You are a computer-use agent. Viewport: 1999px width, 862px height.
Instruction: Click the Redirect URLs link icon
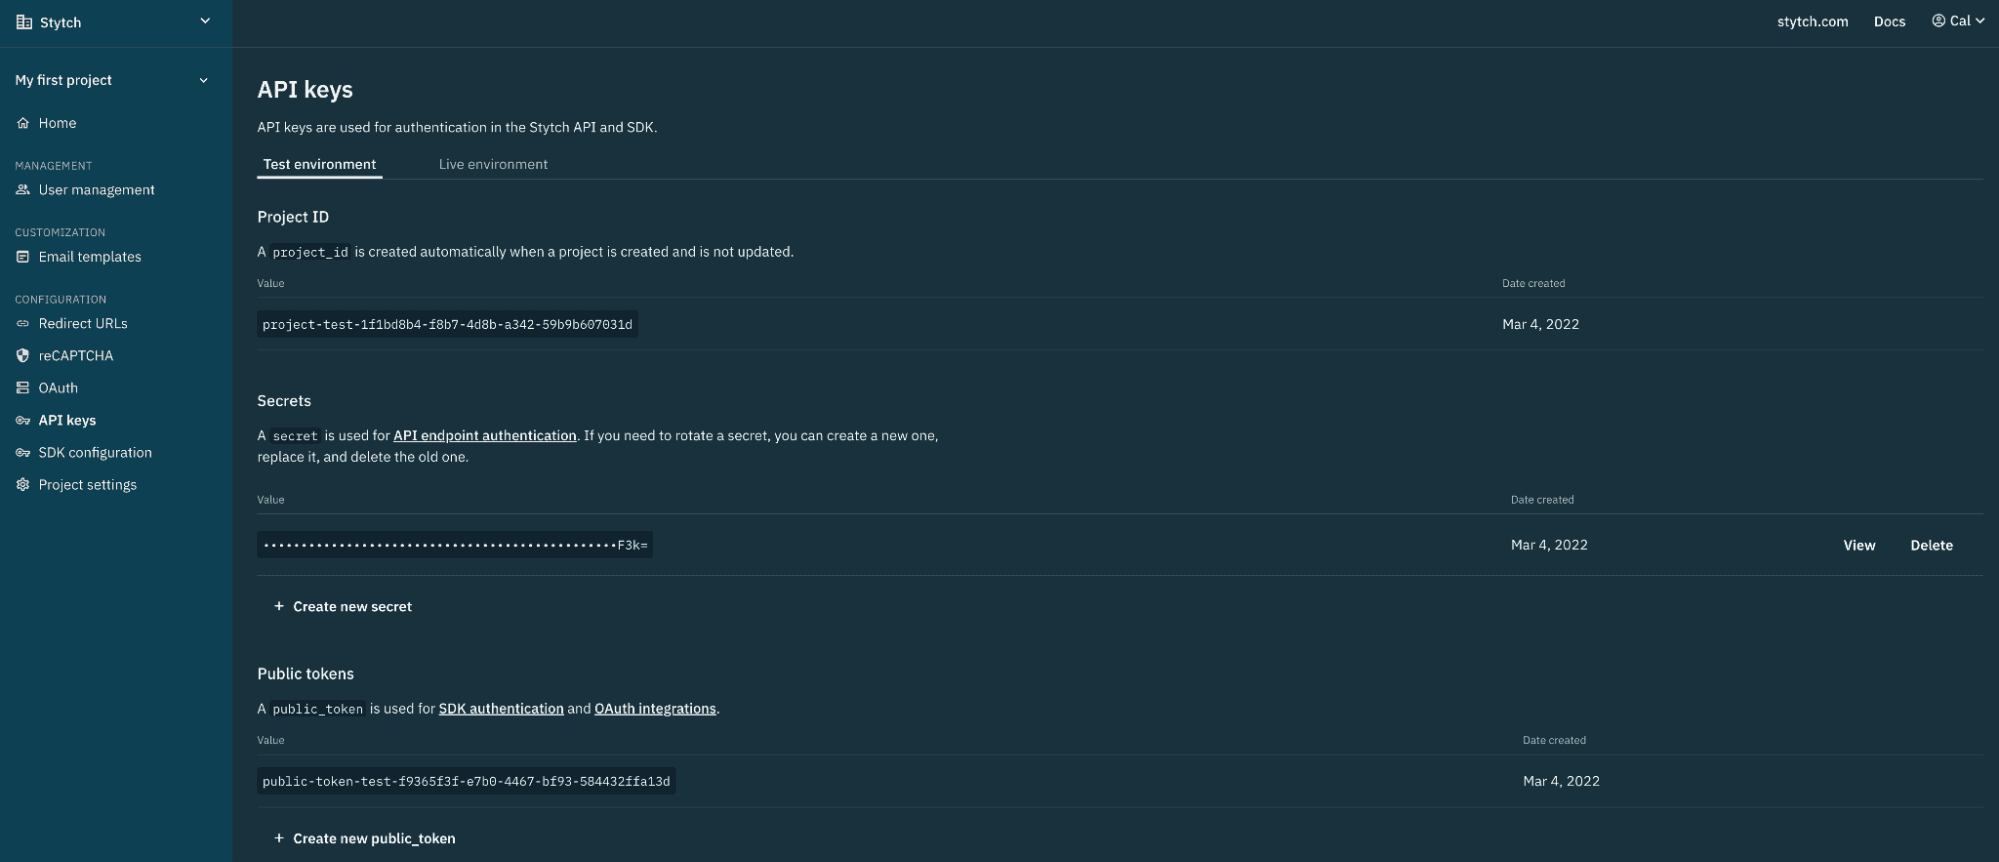(23, 324)
